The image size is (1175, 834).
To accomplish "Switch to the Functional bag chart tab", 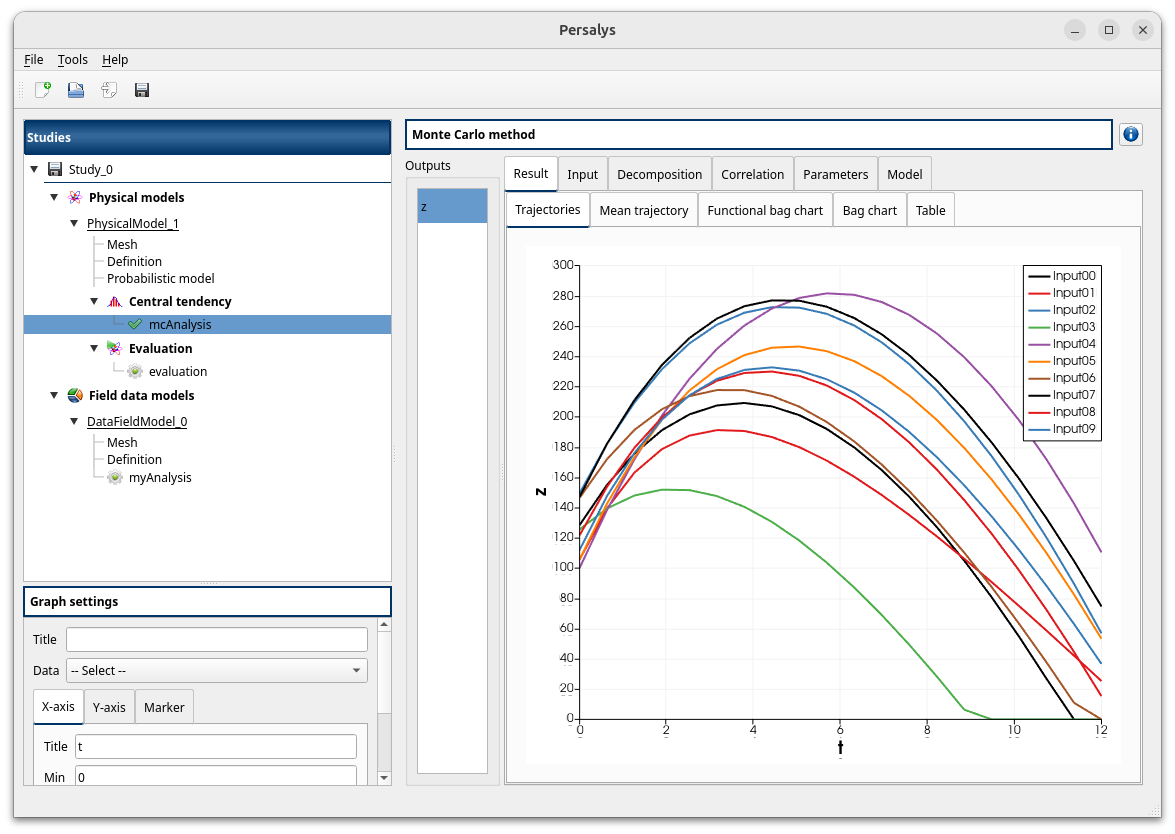I will [765, 211].
